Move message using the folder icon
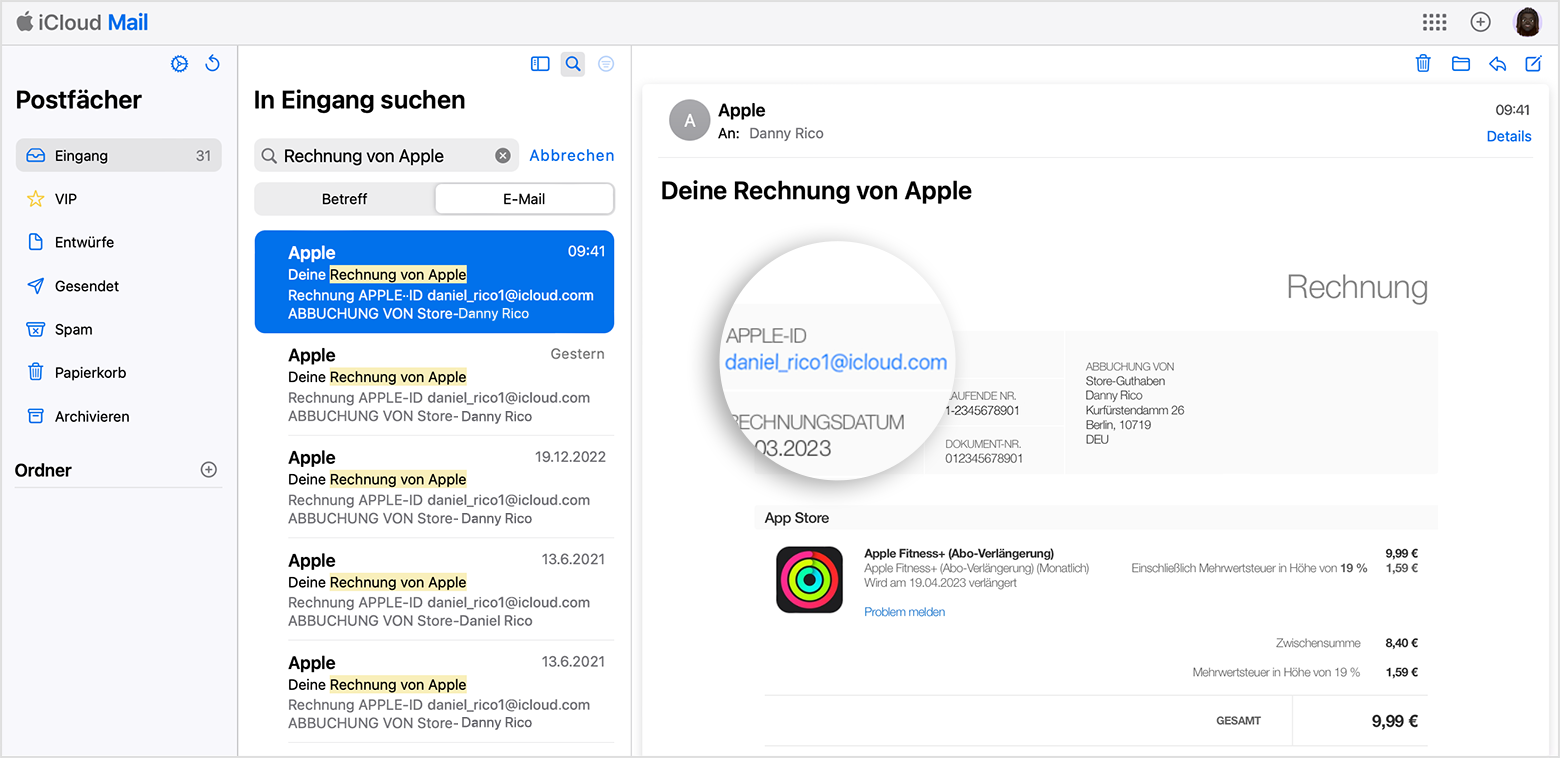 (1461, 64)
